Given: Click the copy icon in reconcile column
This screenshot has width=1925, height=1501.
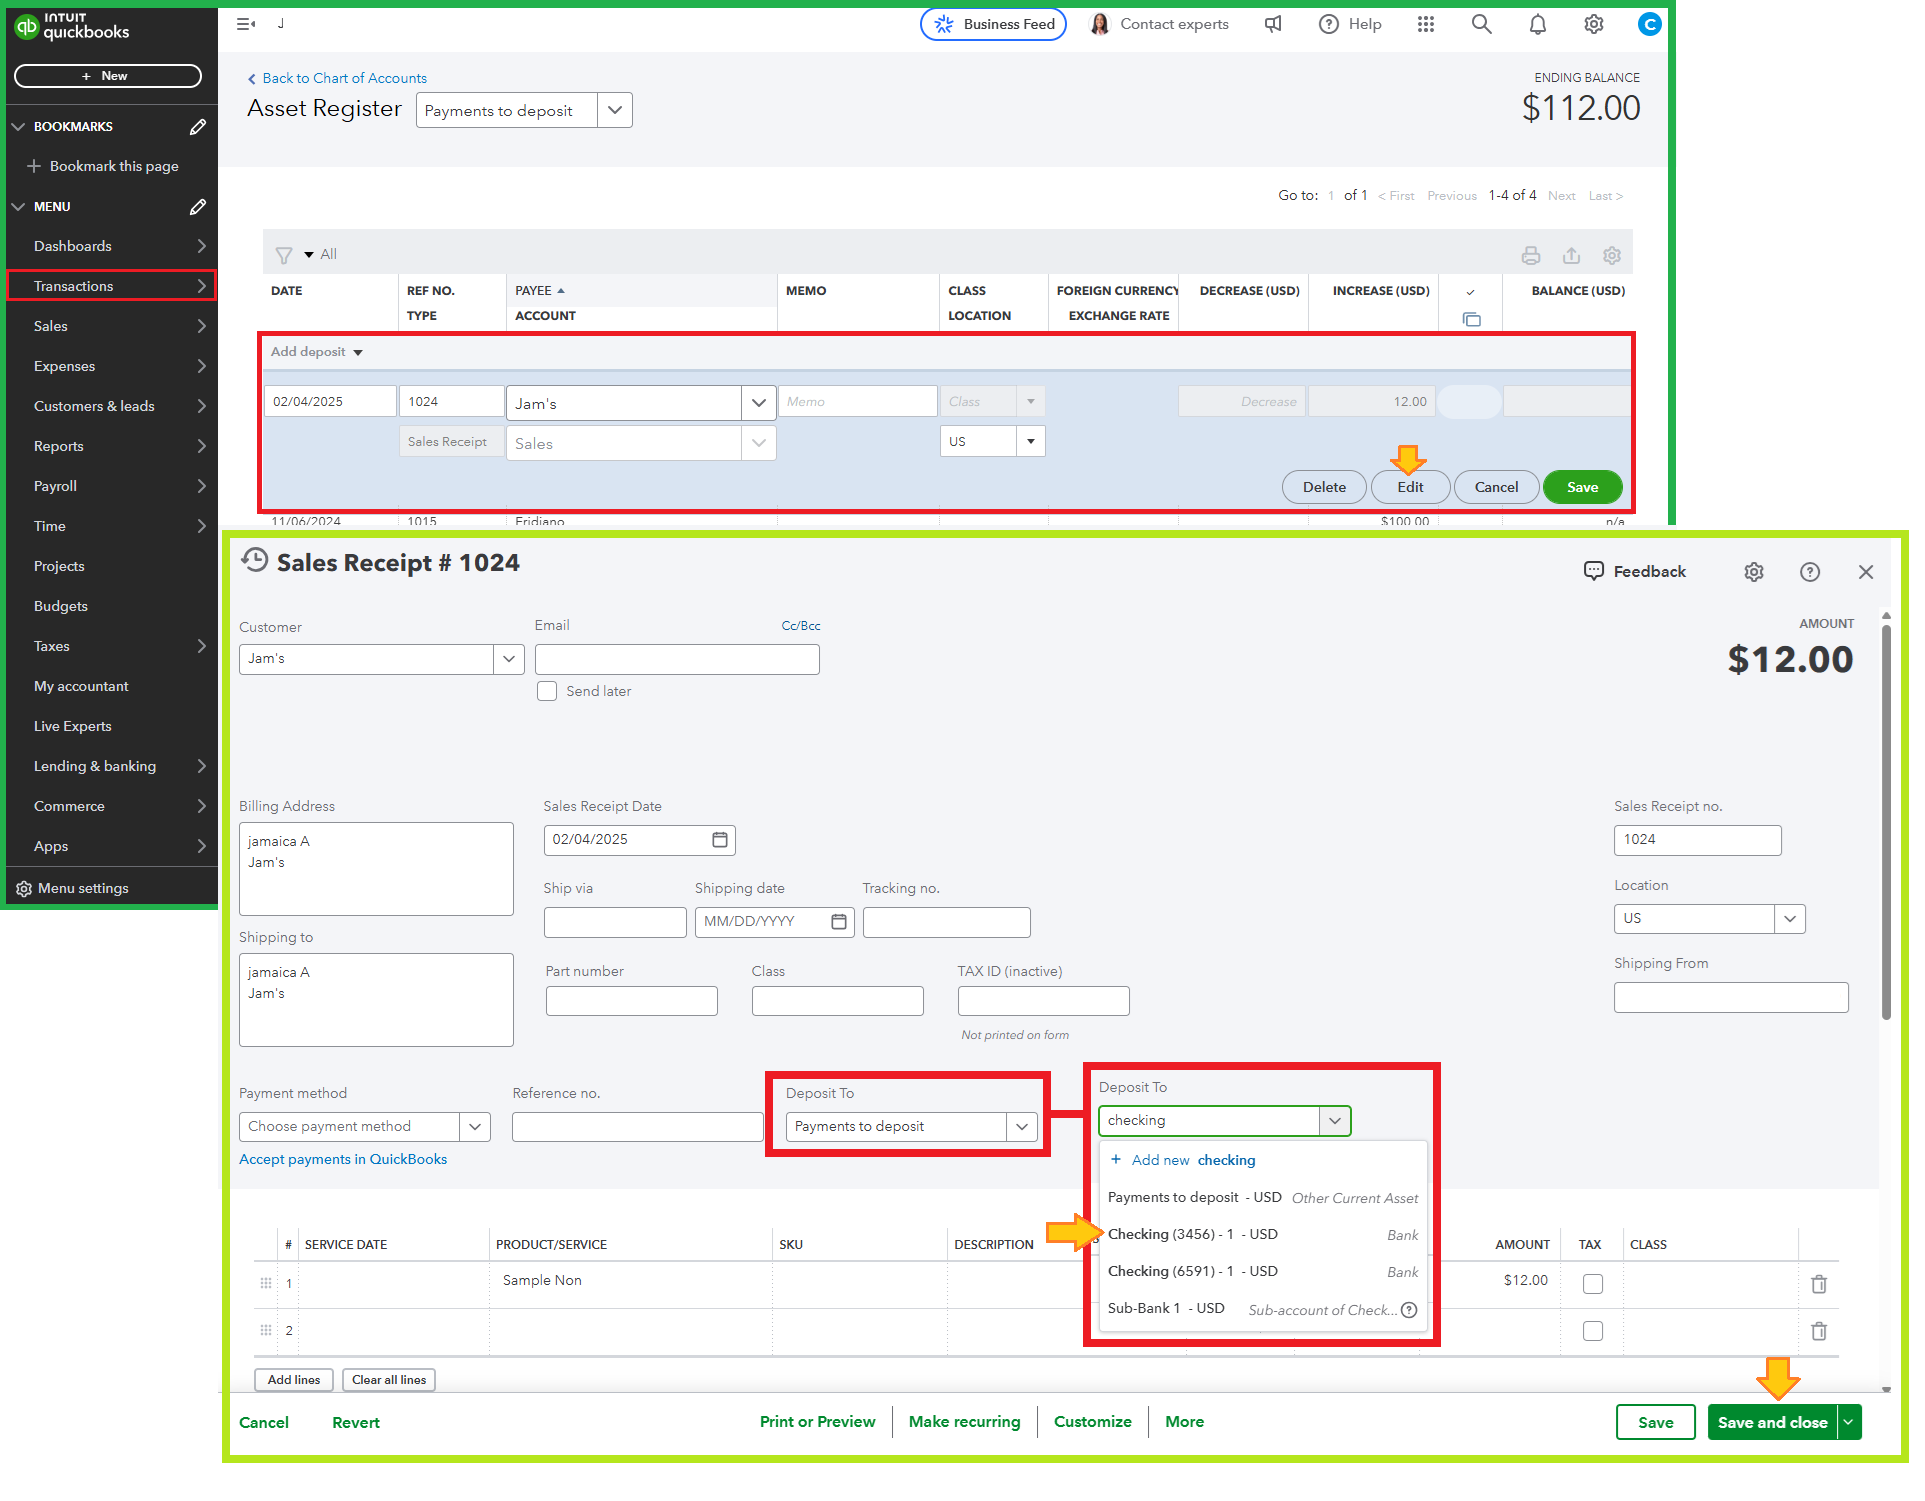Looking at the screenshot, I should (x=1471, y=319).
